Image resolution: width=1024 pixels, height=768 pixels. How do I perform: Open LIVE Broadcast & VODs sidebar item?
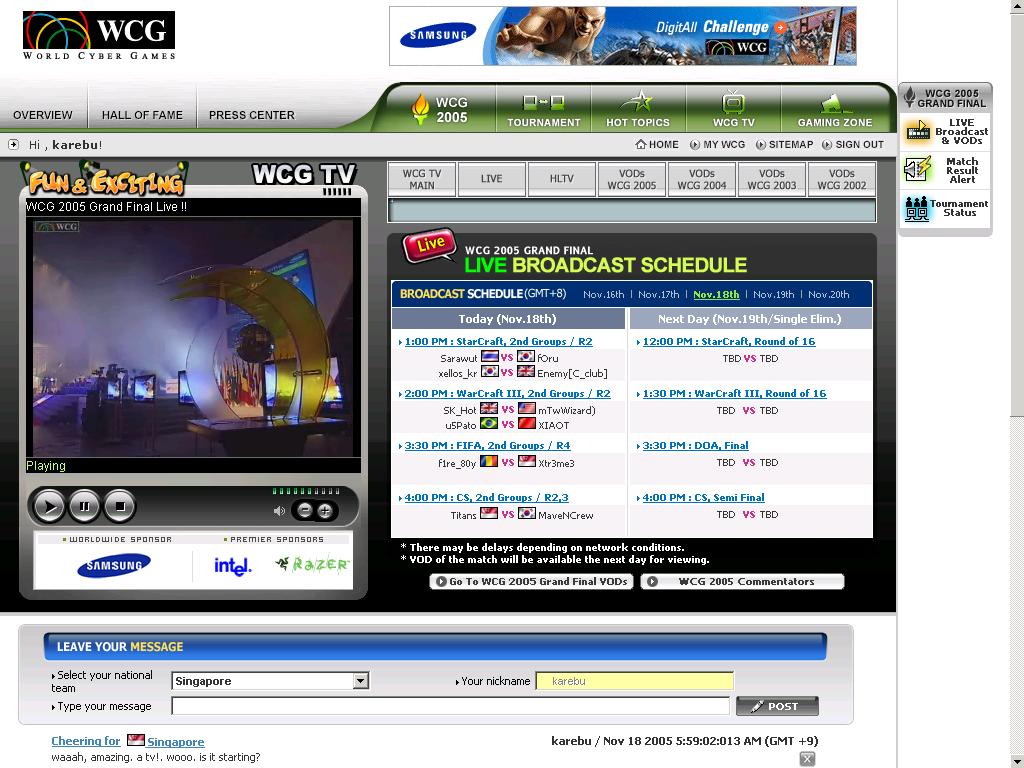click(x=946, y=131)
